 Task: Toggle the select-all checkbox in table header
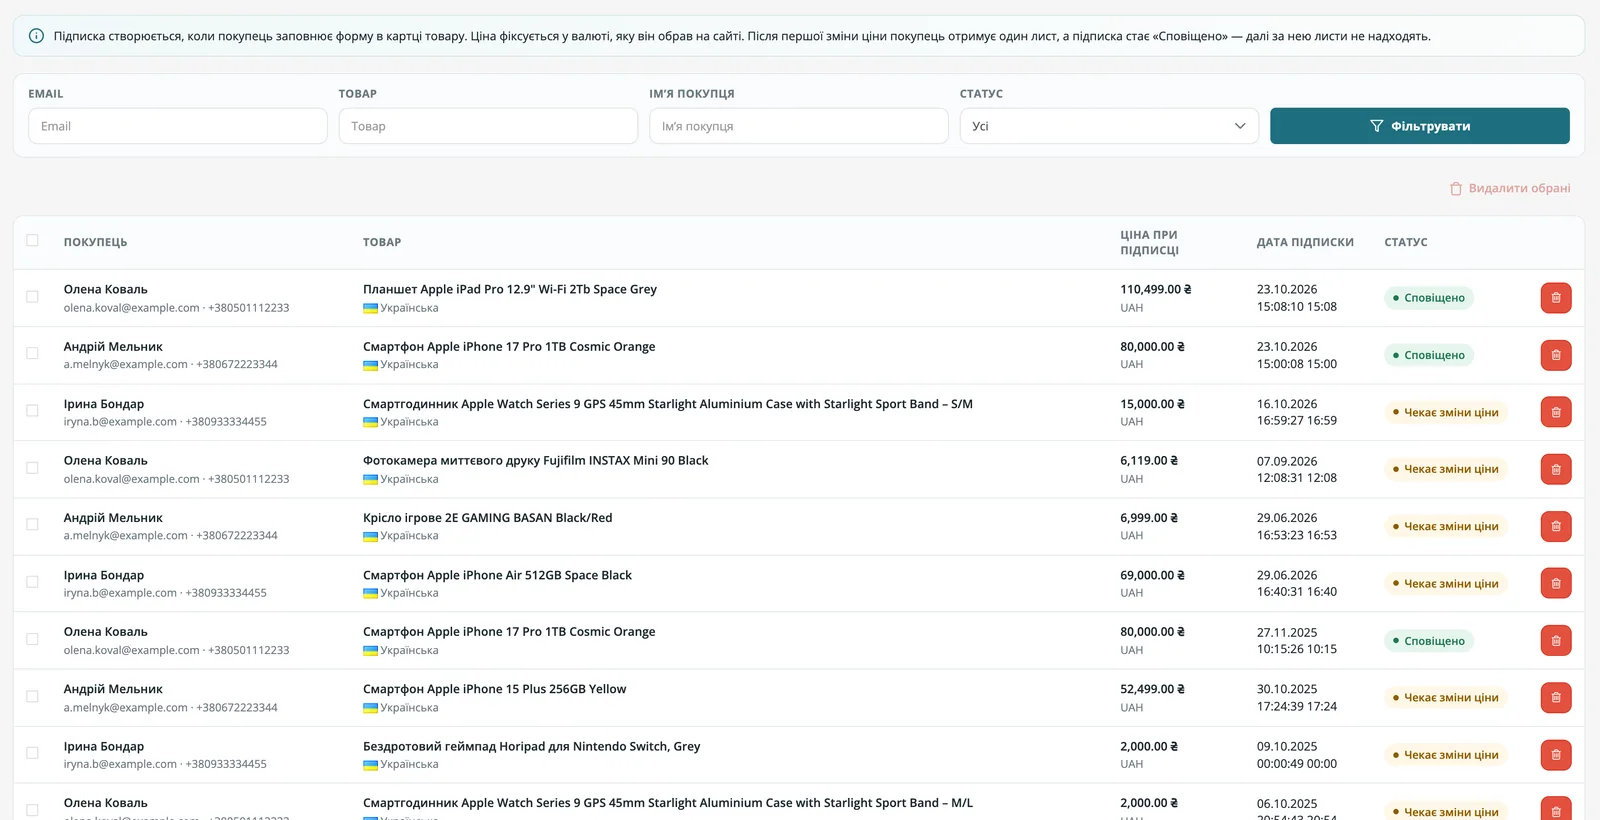[x=32, y=240]
